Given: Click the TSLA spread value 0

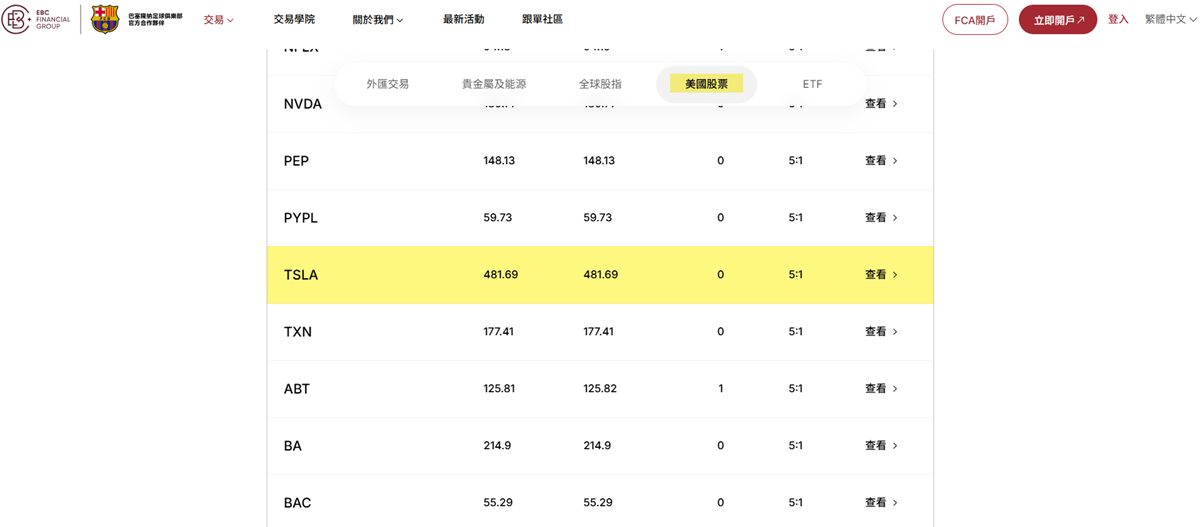Looking at the screenshot, I should point(720,275).
